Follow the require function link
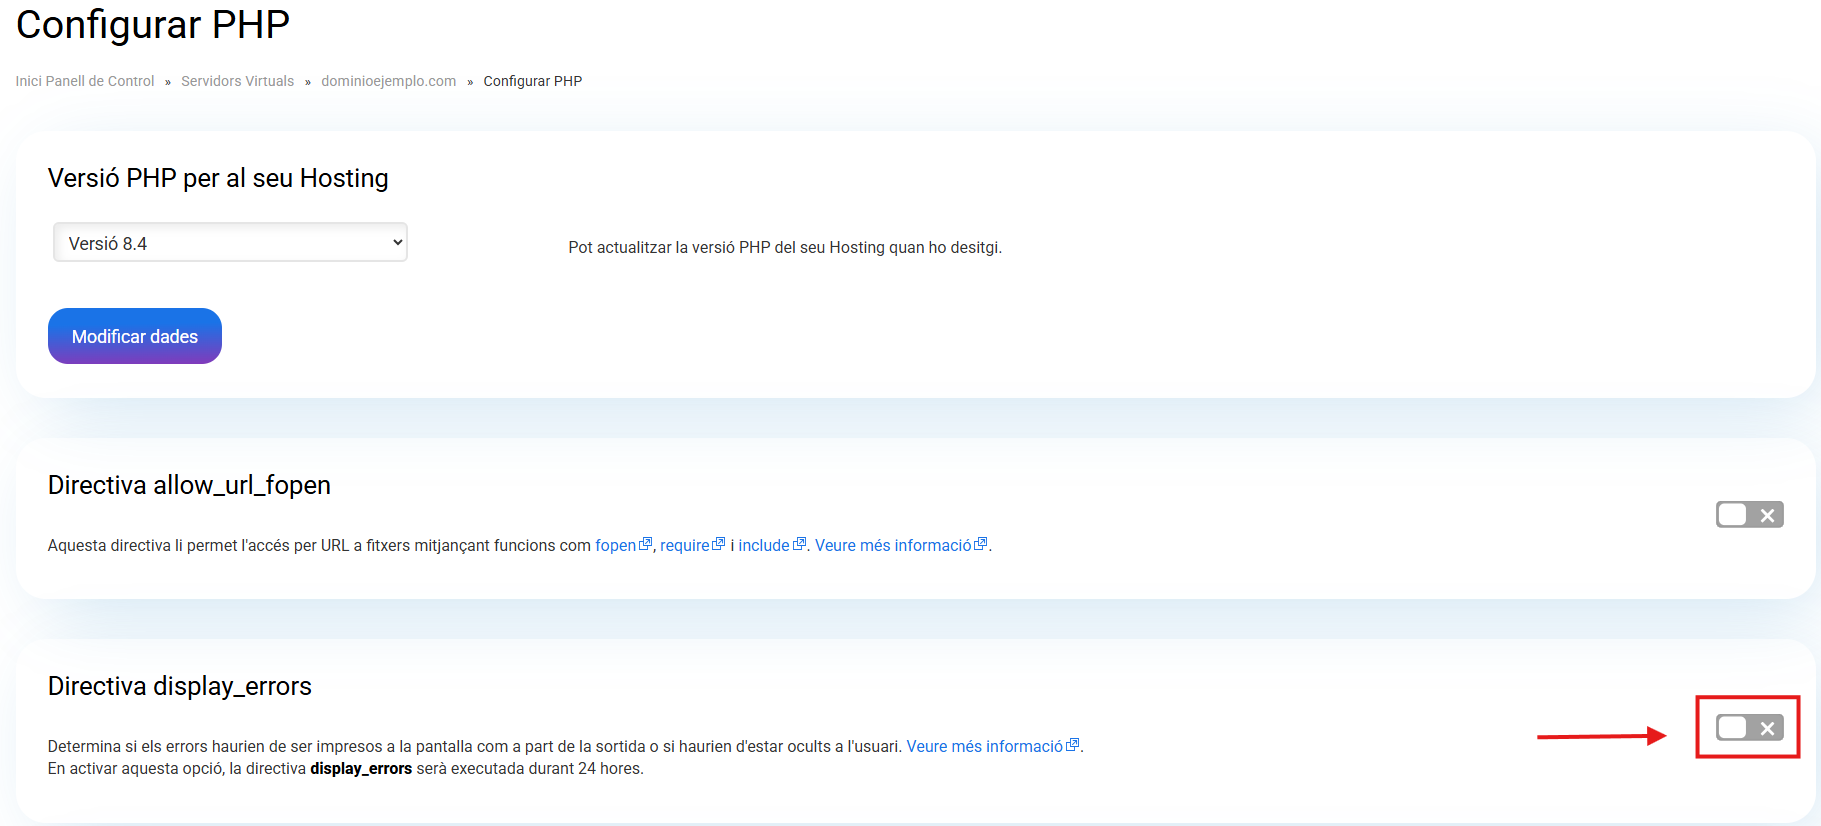Viewport: 1821px width, 826px height. tap(684, 545)
